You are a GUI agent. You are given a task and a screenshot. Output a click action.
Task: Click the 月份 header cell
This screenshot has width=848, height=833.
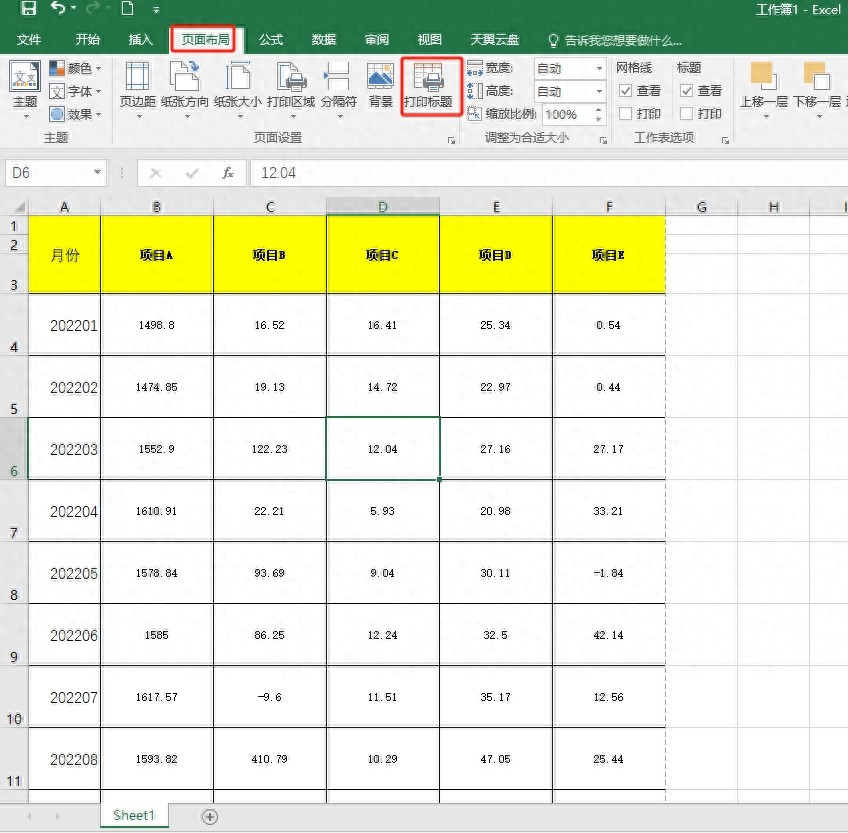click(x=64, y=255)
